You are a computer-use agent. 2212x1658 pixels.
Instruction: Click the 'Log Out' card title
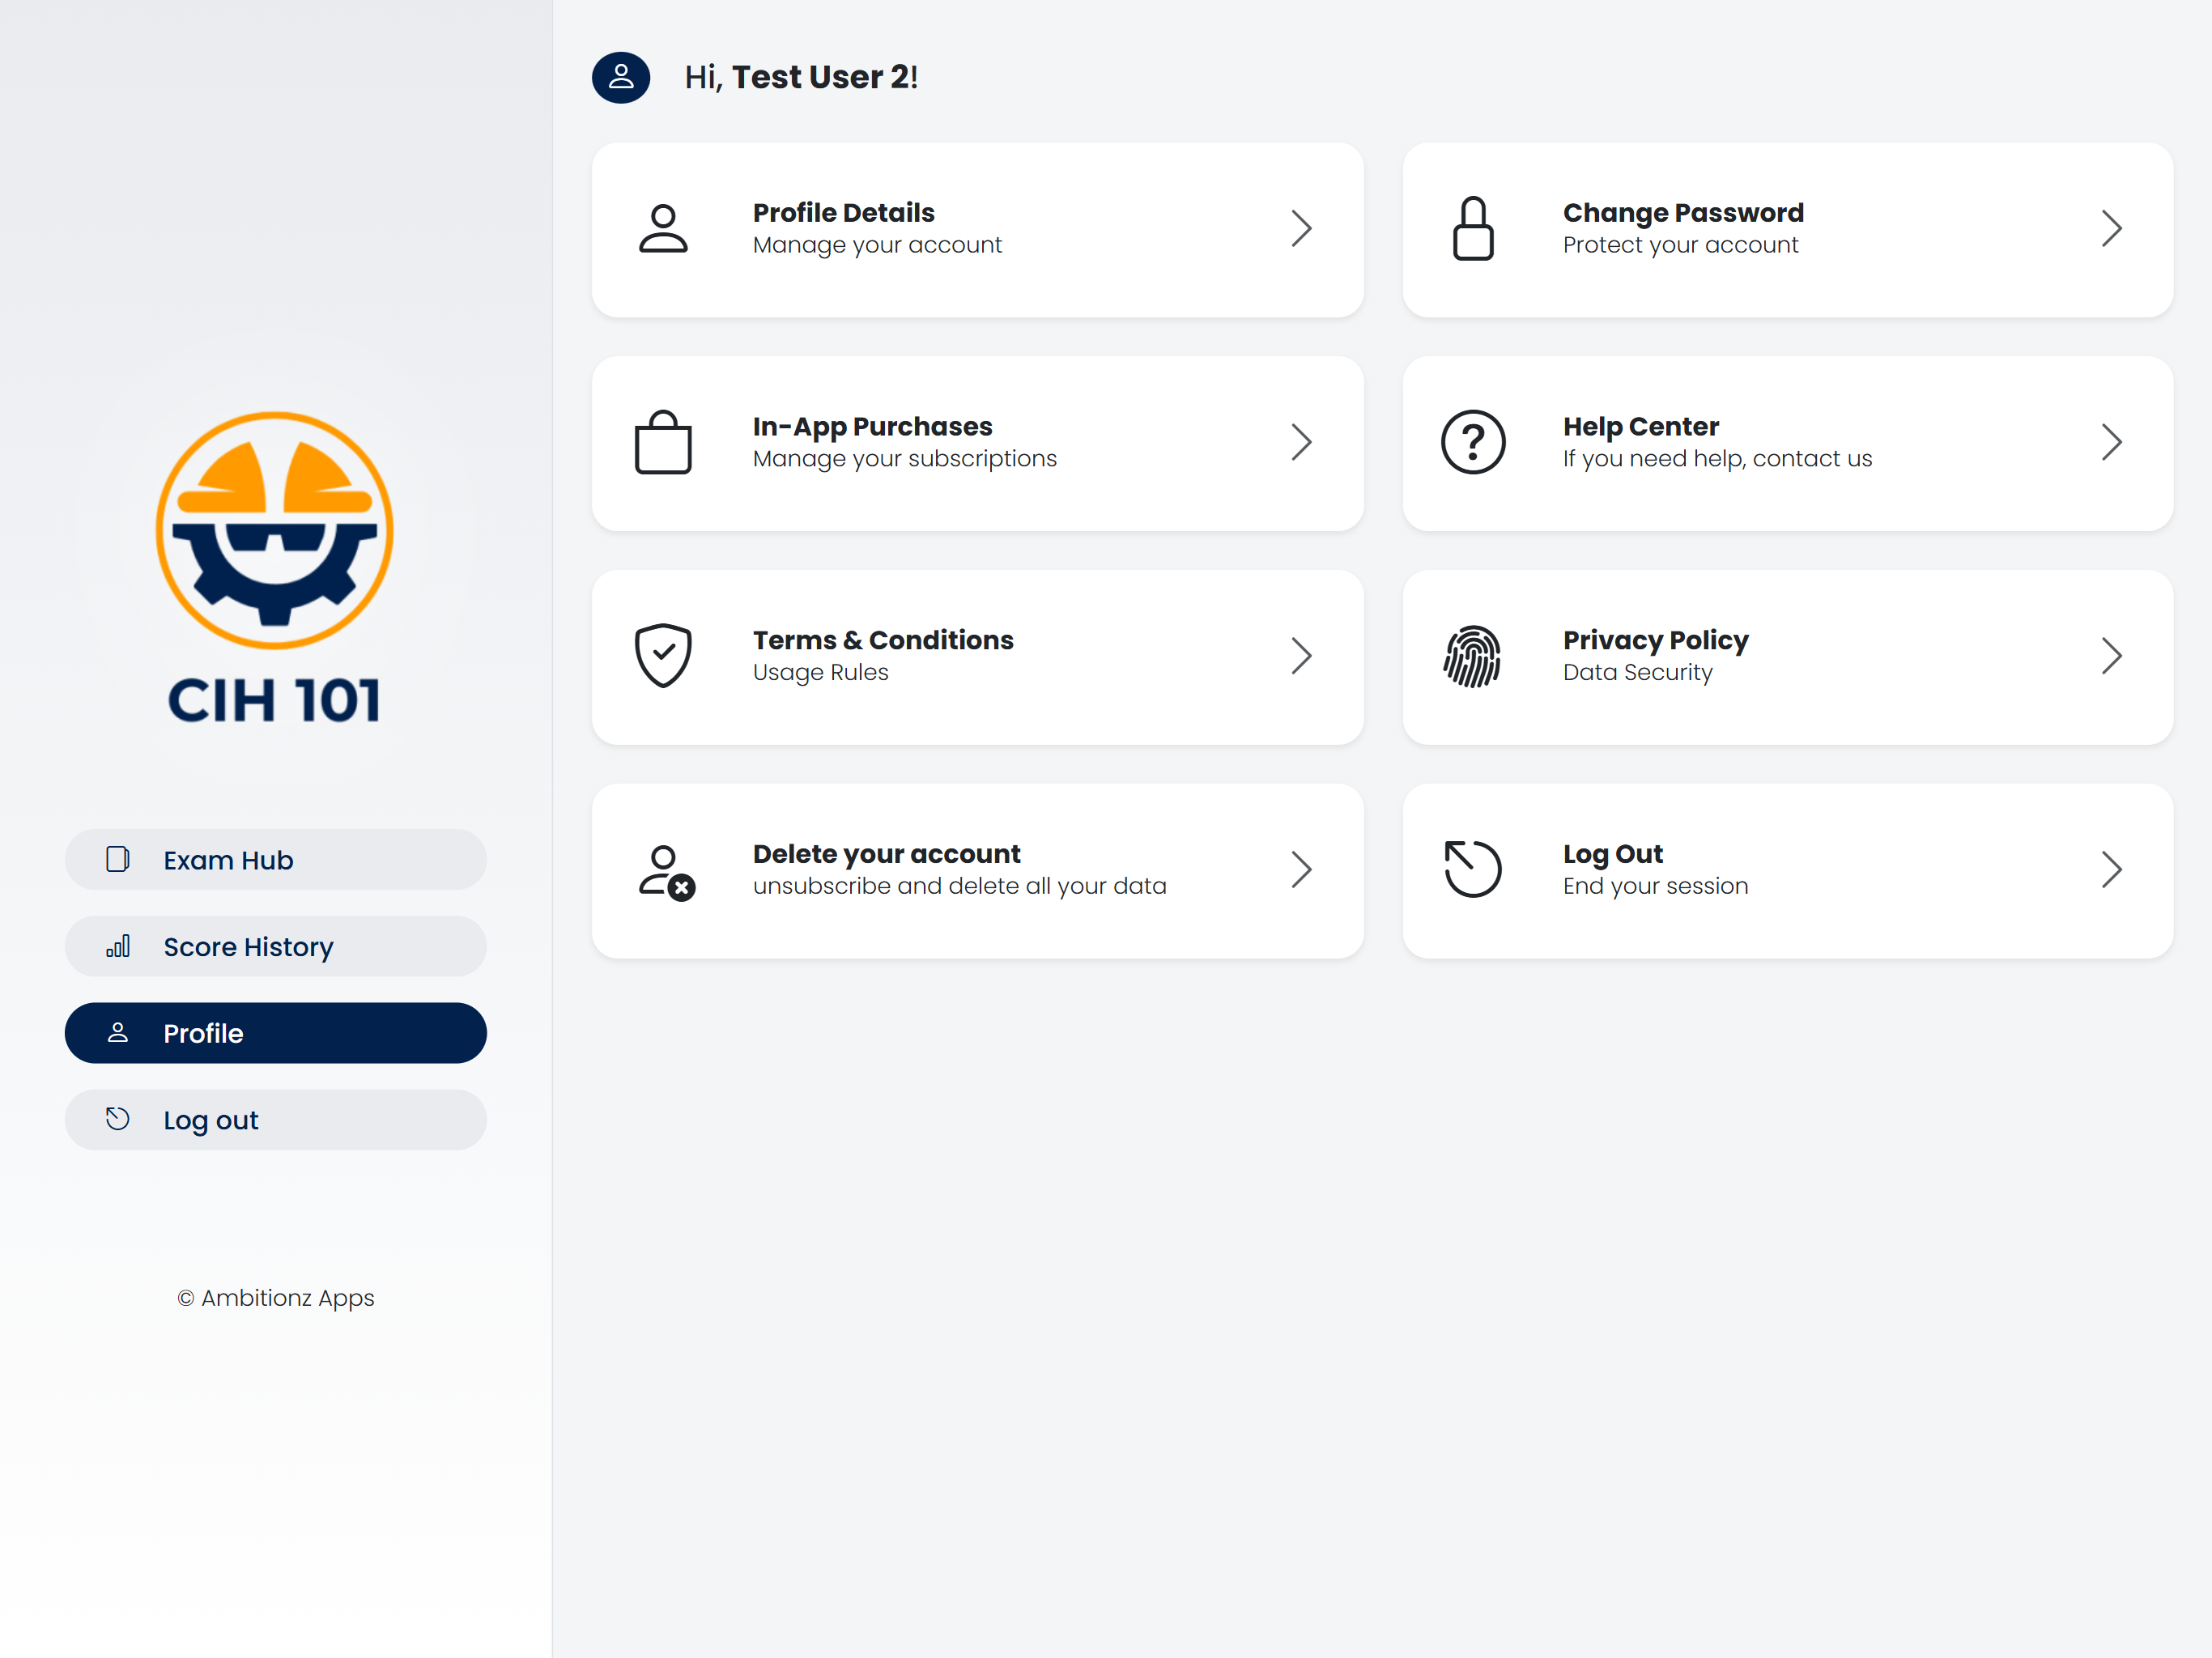[x=1613, y=854]
